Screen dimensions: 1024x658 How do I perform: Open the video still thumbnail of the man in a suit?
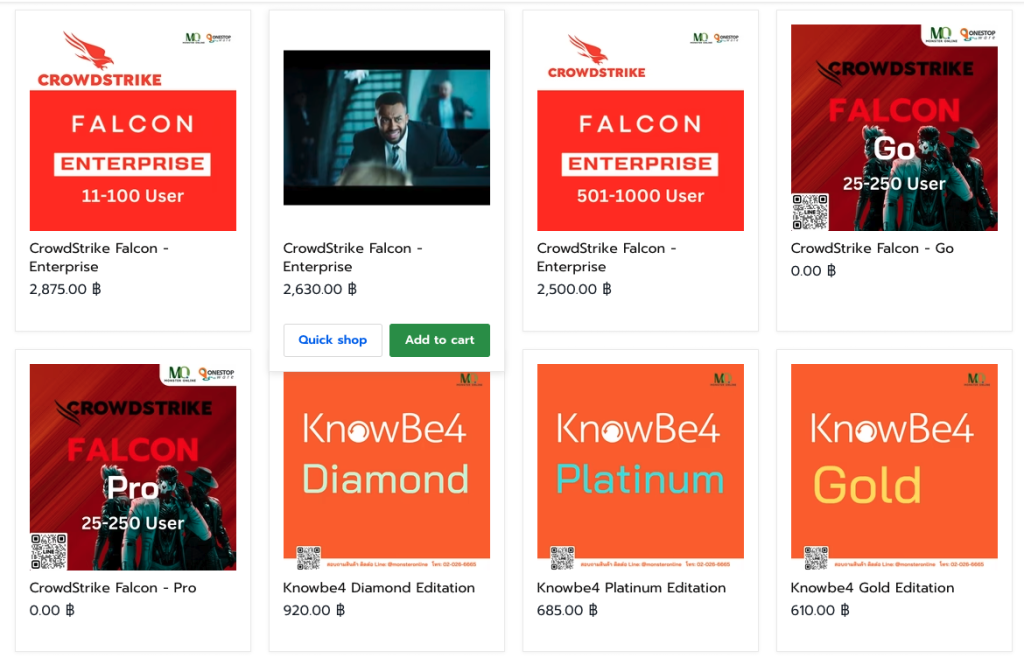(386, 127)
